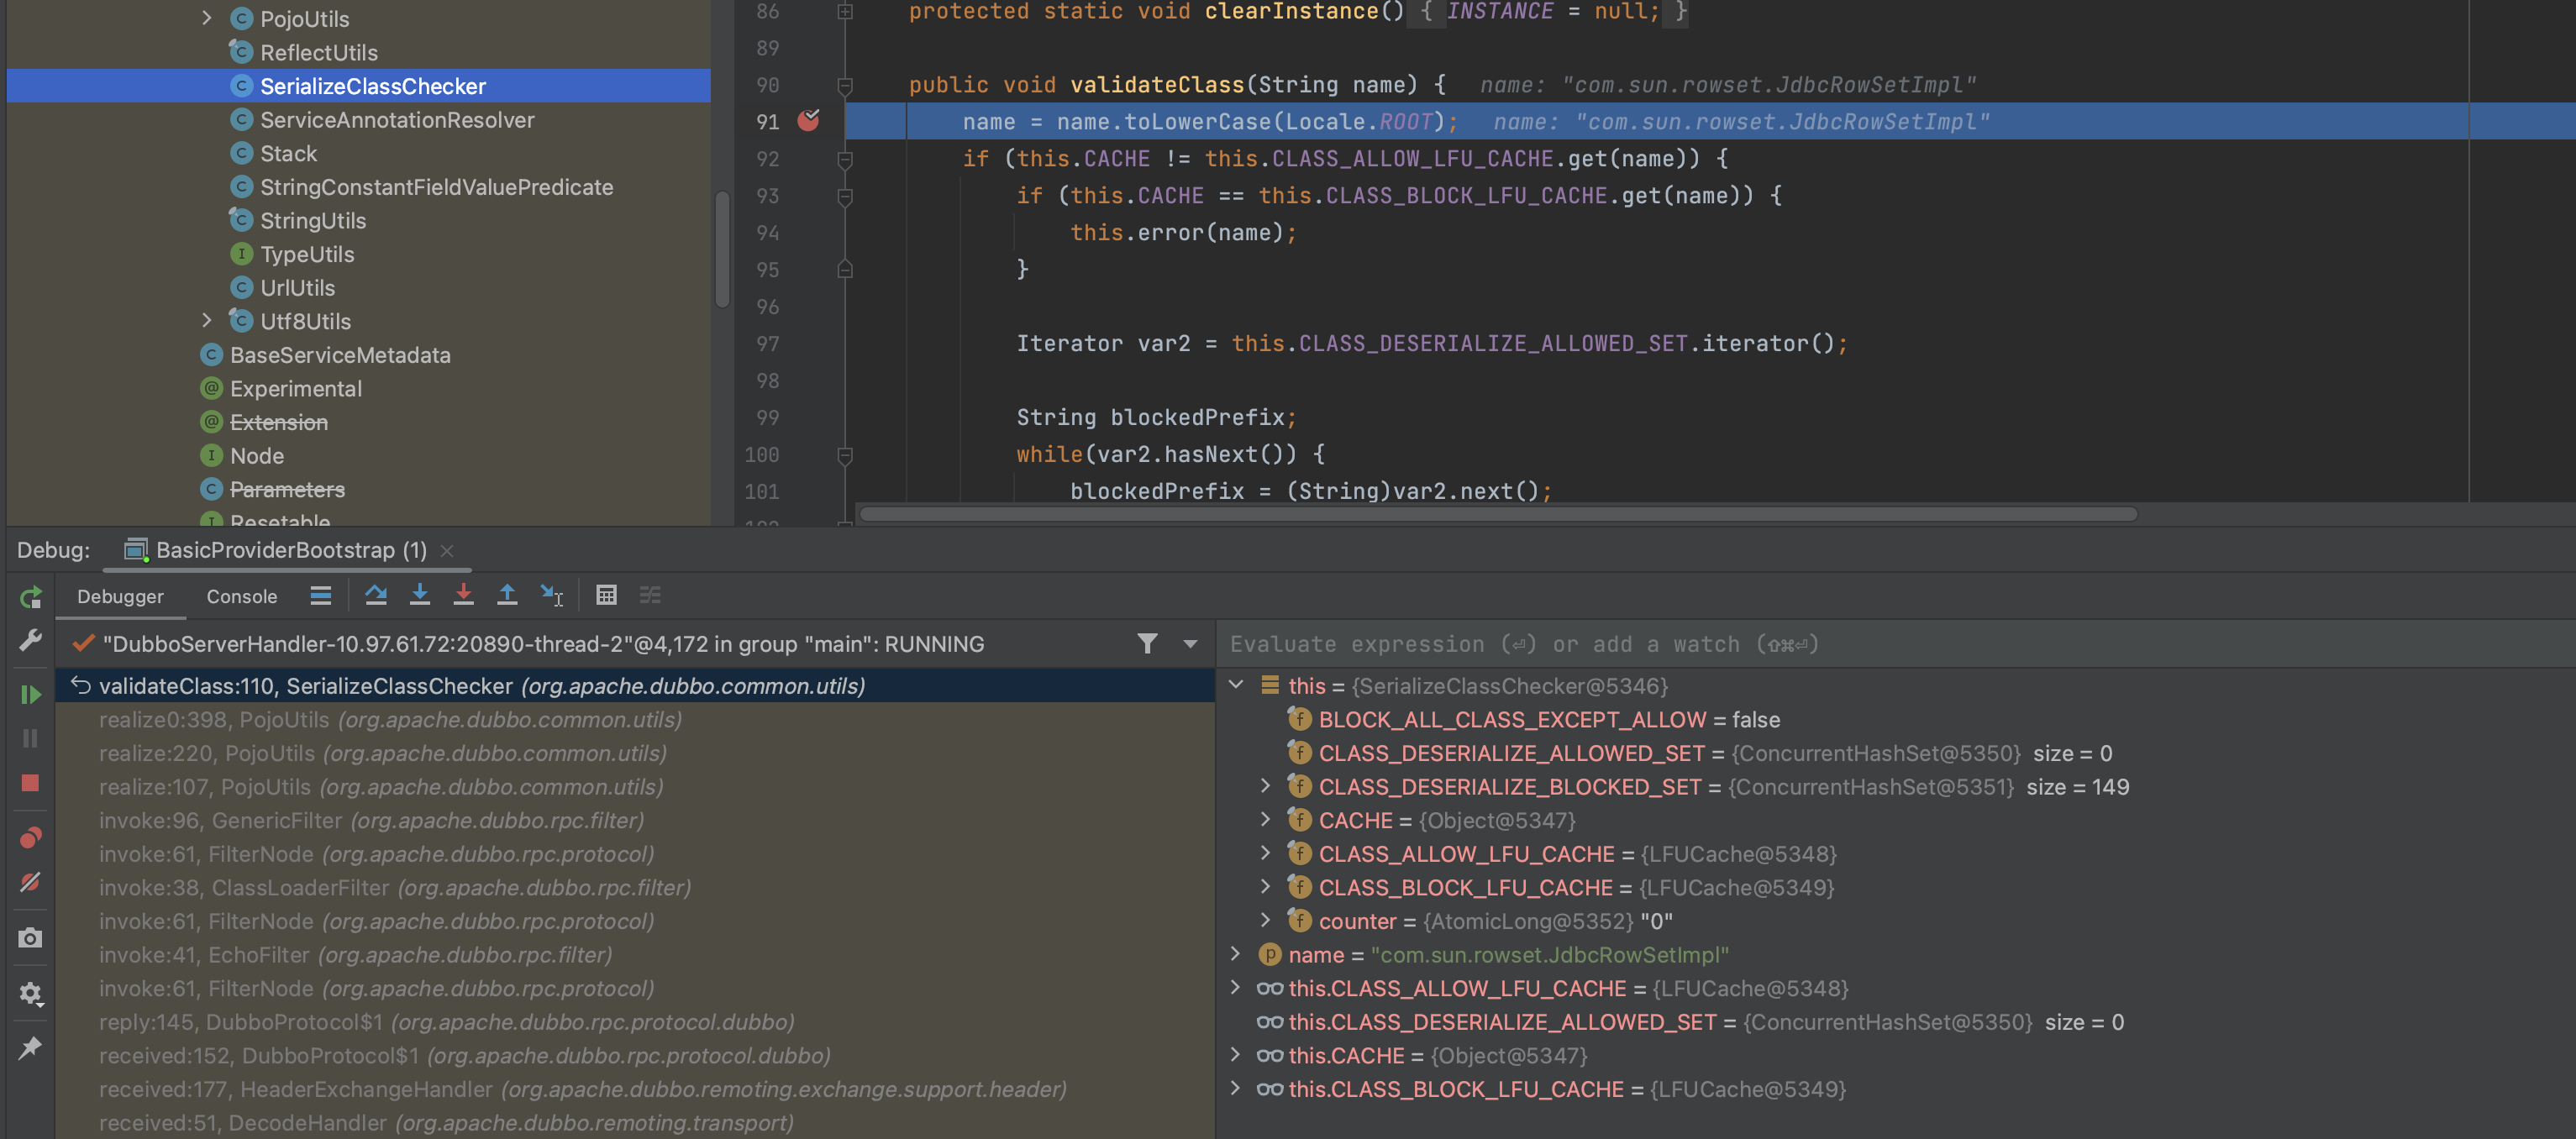Image resolution: width=2576 pixels, height=1139 pixels.
Task: Click 'this.CLASS_DESERIALIZE_ALLOWED_SET' watch row
Action: click(x=1895, y=1021)
